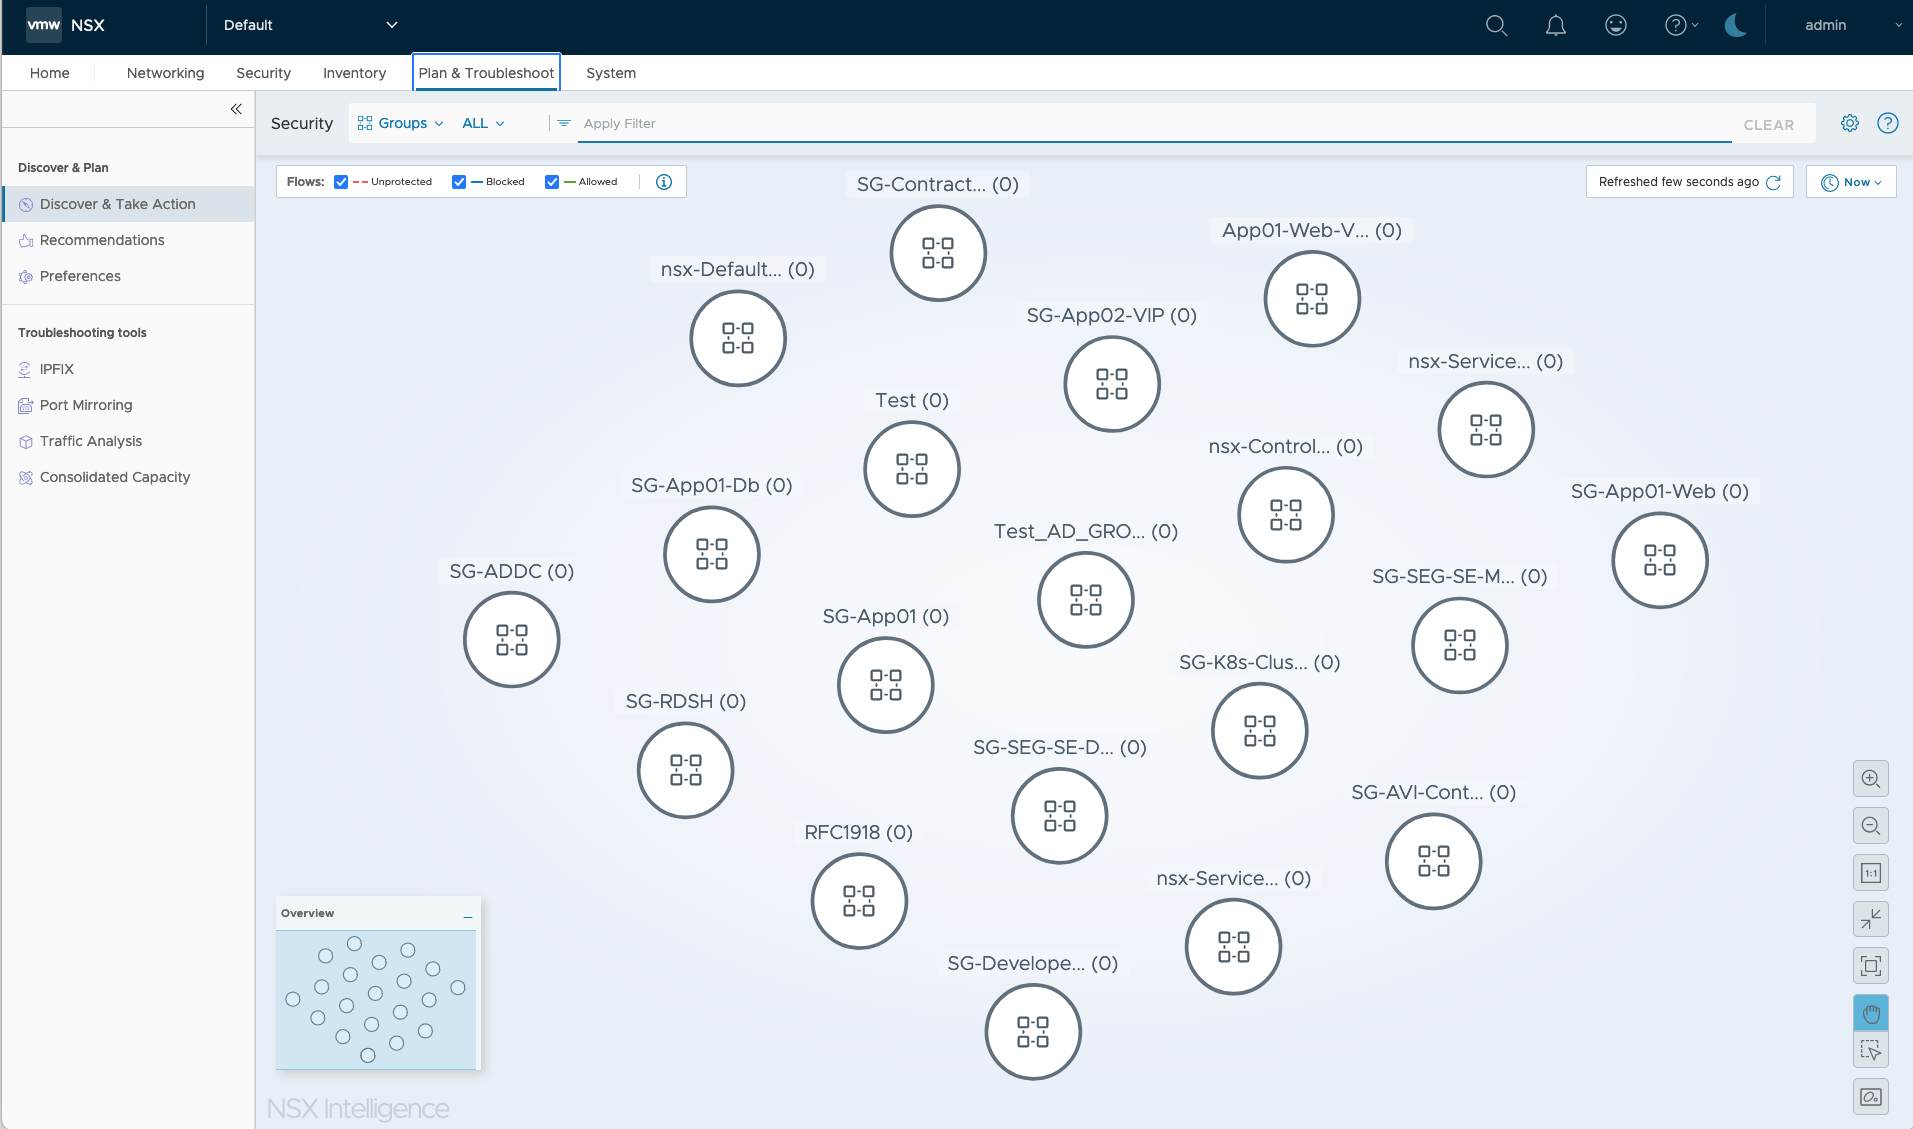This screenshot has height=1129, width=1913.
Task: Click the zoom in magnifier icon
Action: pos(1870,779)
